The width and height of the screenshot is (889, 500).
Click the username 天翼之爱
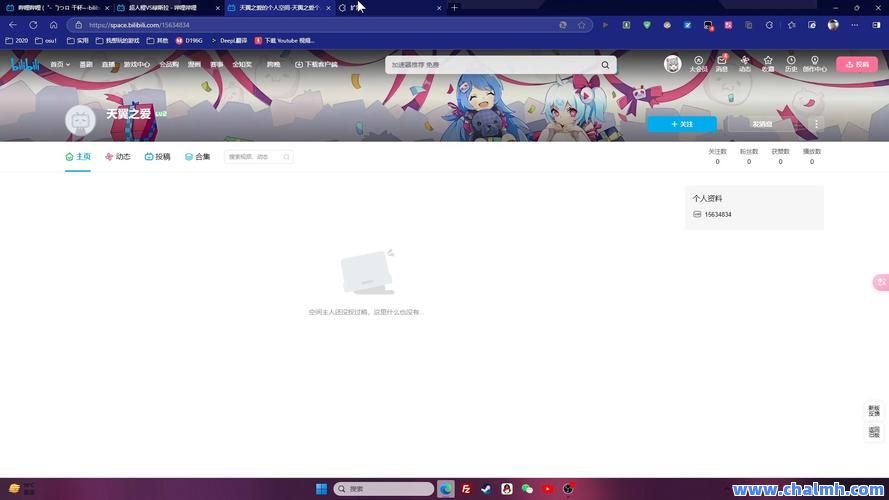click(129, 114)
